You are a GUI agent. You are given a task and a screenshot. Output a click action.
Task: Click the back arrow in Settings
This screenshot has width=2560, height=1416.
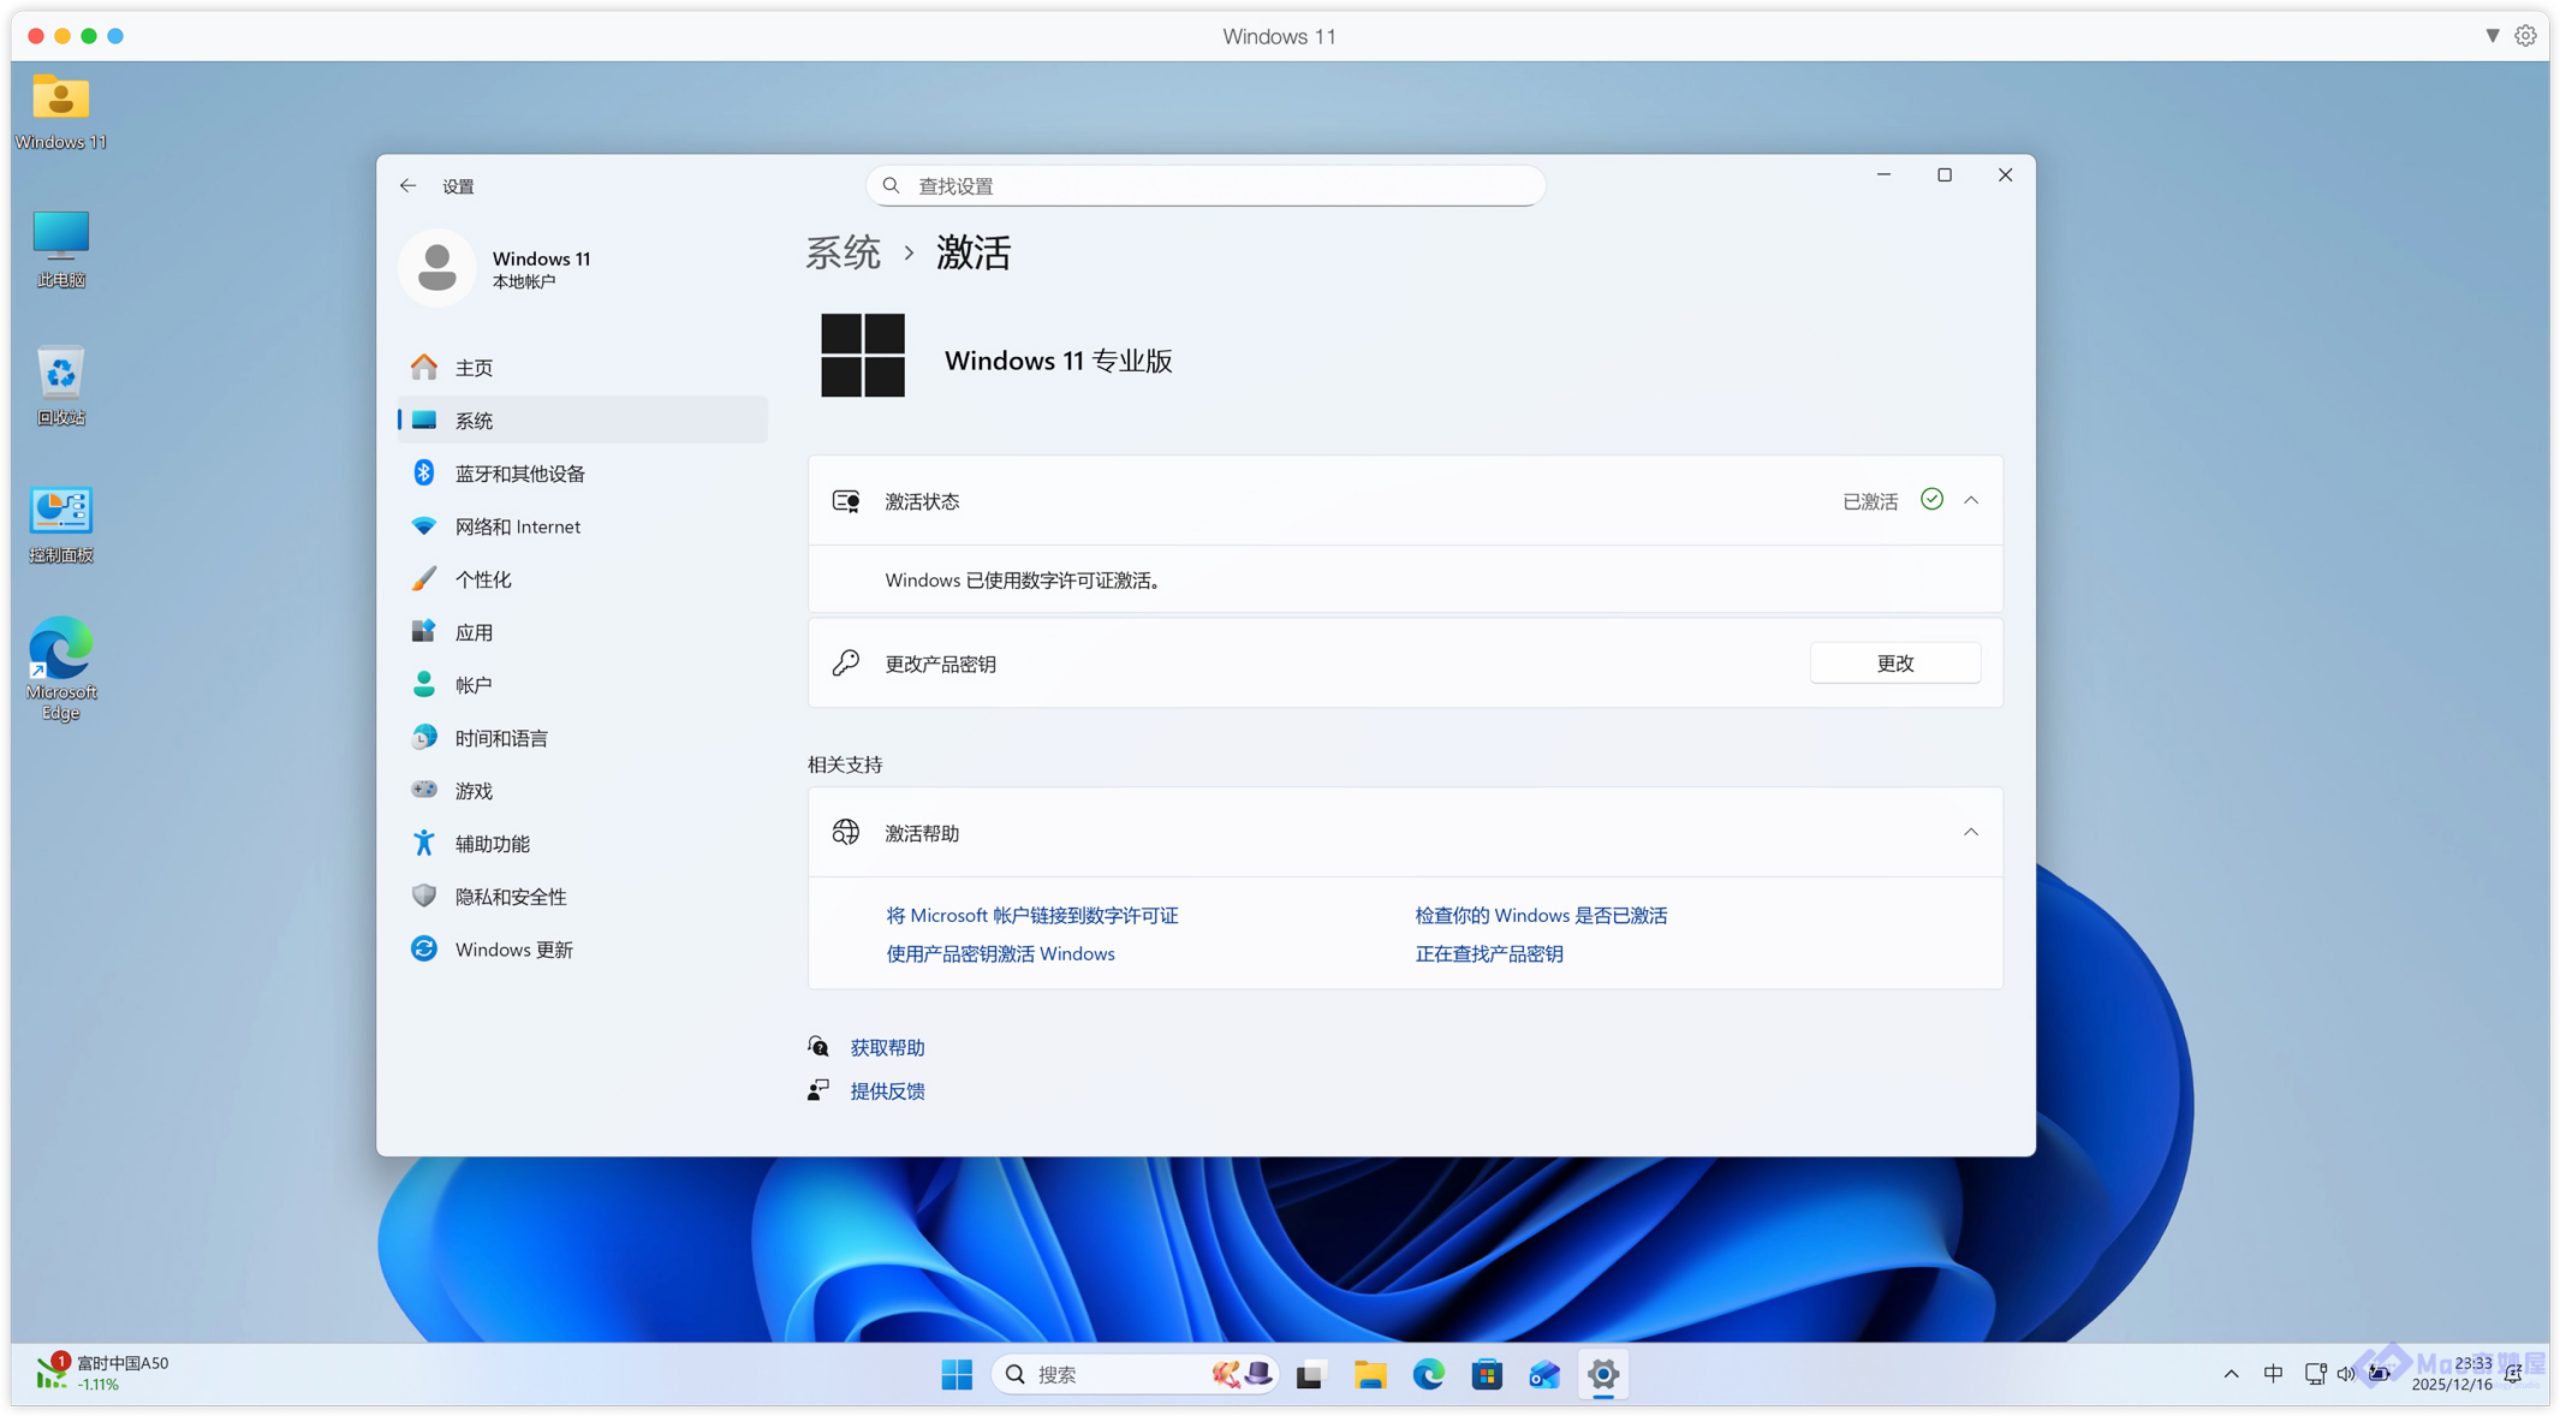coord(407,186)
